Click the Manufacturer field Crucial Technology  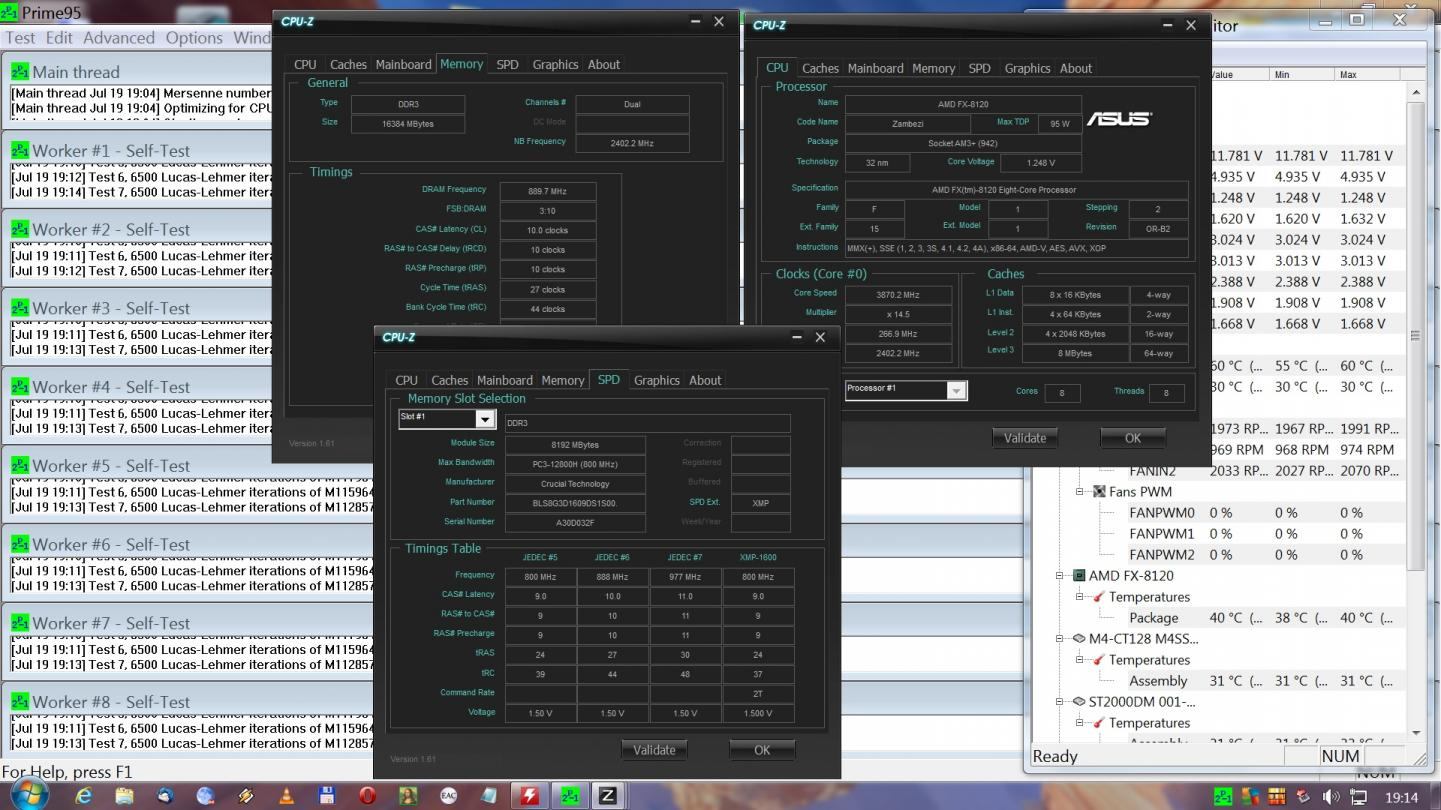coord(574,484)
